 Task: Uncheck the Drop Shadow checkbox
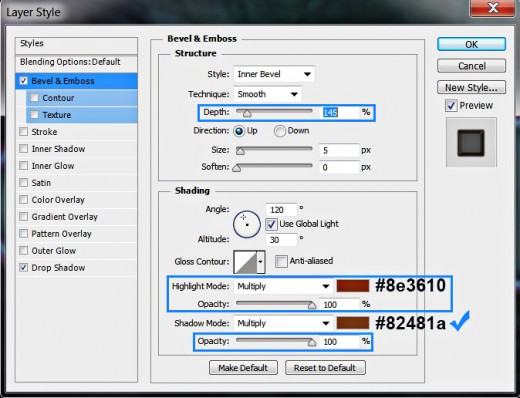(x=24, y=267)
